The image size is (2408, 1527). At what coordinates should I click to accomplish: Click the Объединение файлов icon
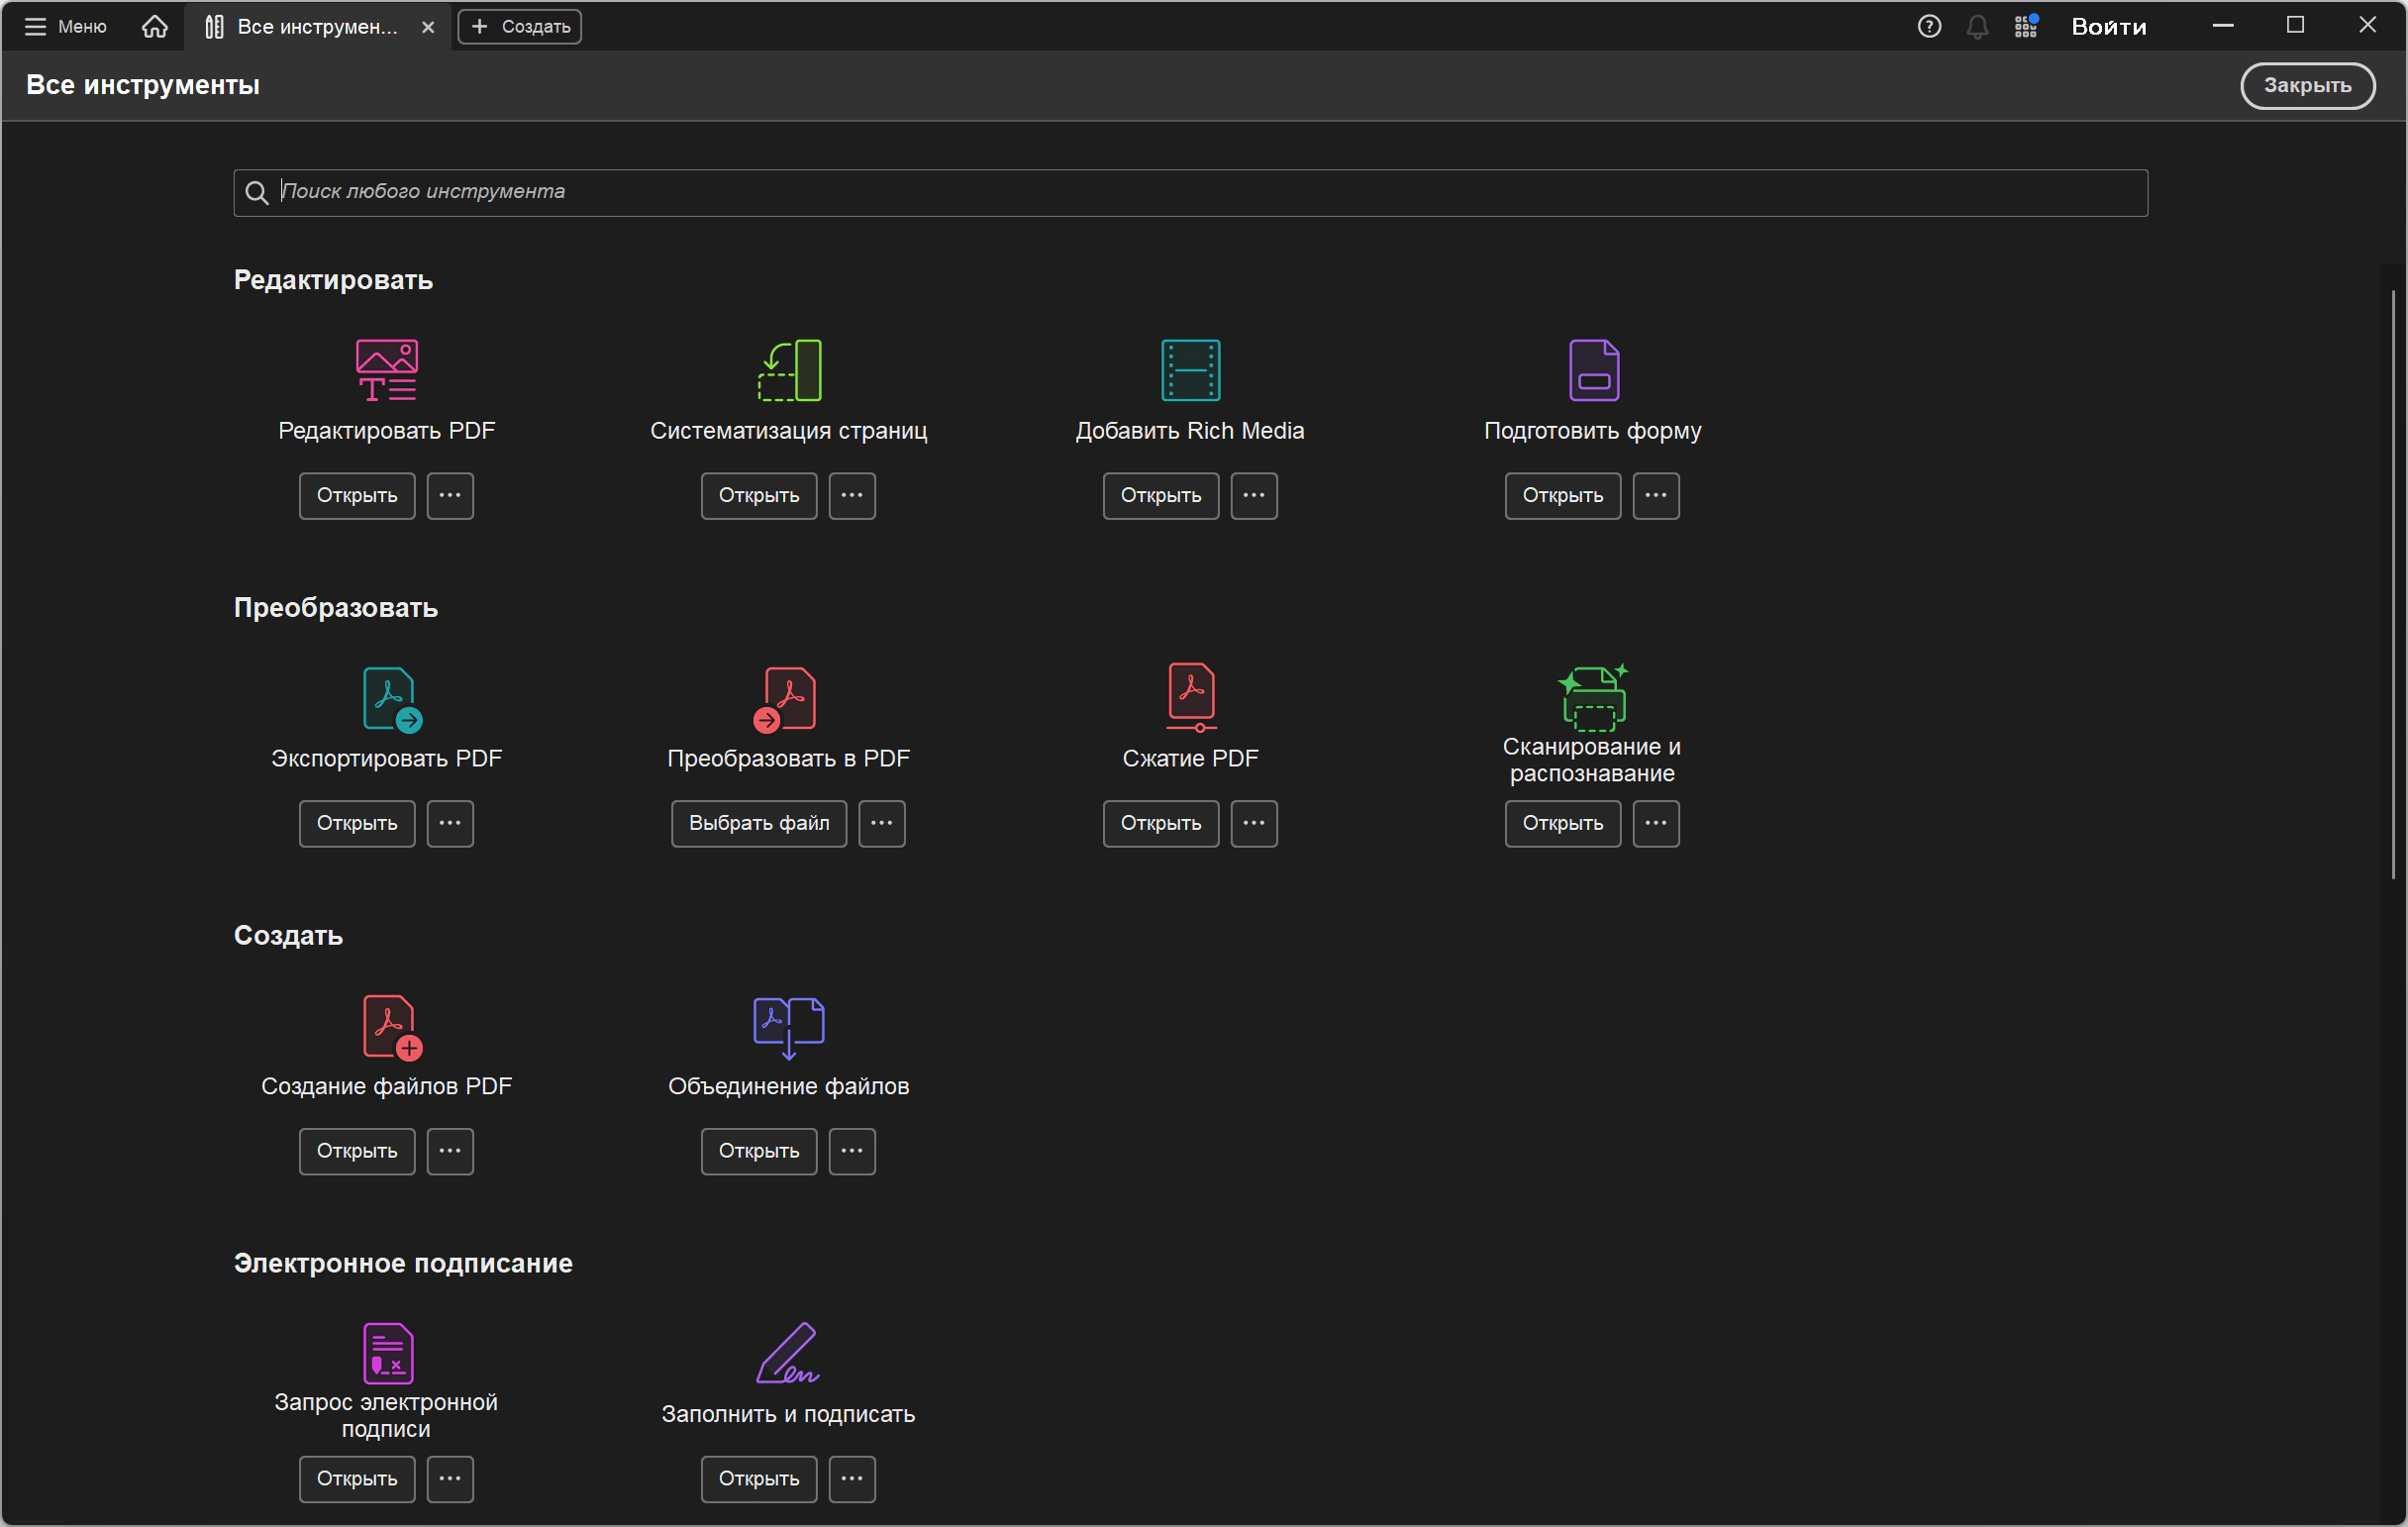pyautogui.click(x=789, y=1026)
